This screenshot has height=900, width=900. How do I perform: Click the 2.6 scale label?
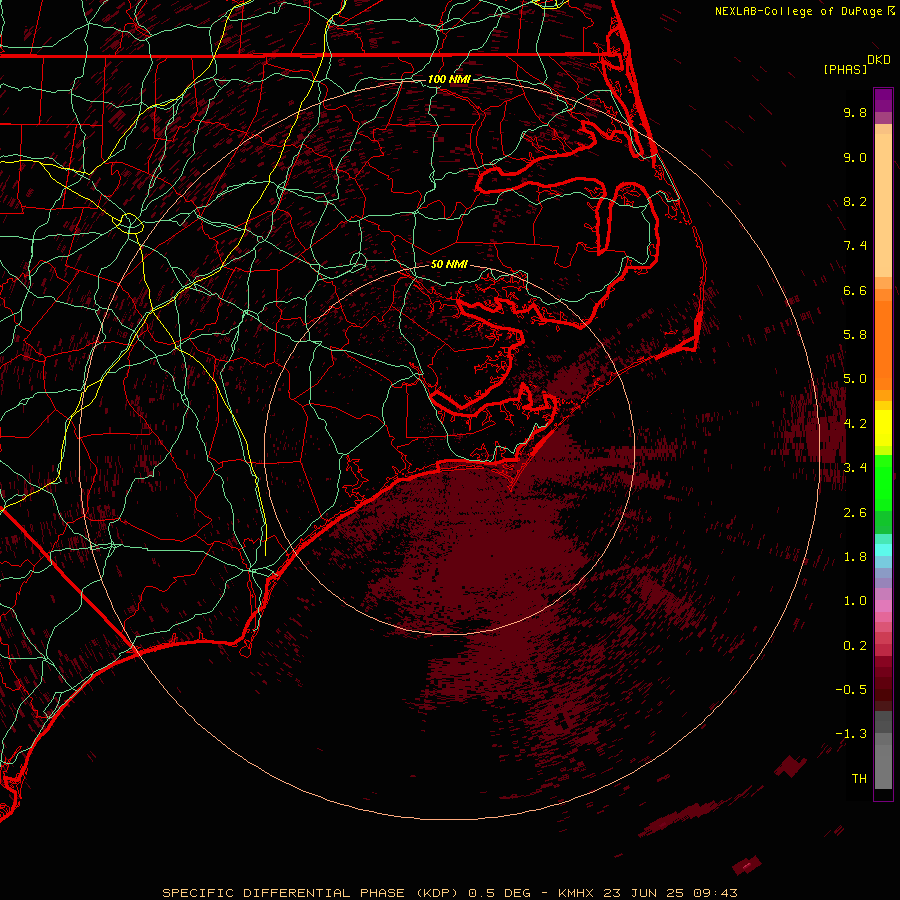pyautogui.click(x=855, y=513)
